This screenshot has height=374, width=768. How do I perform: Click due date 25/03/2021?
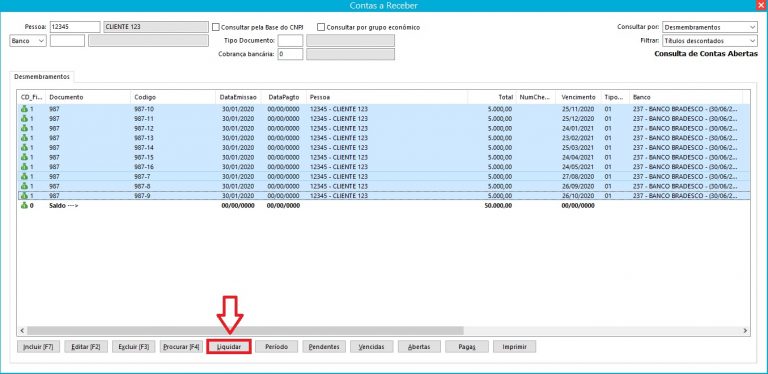(x=578, y=147)
